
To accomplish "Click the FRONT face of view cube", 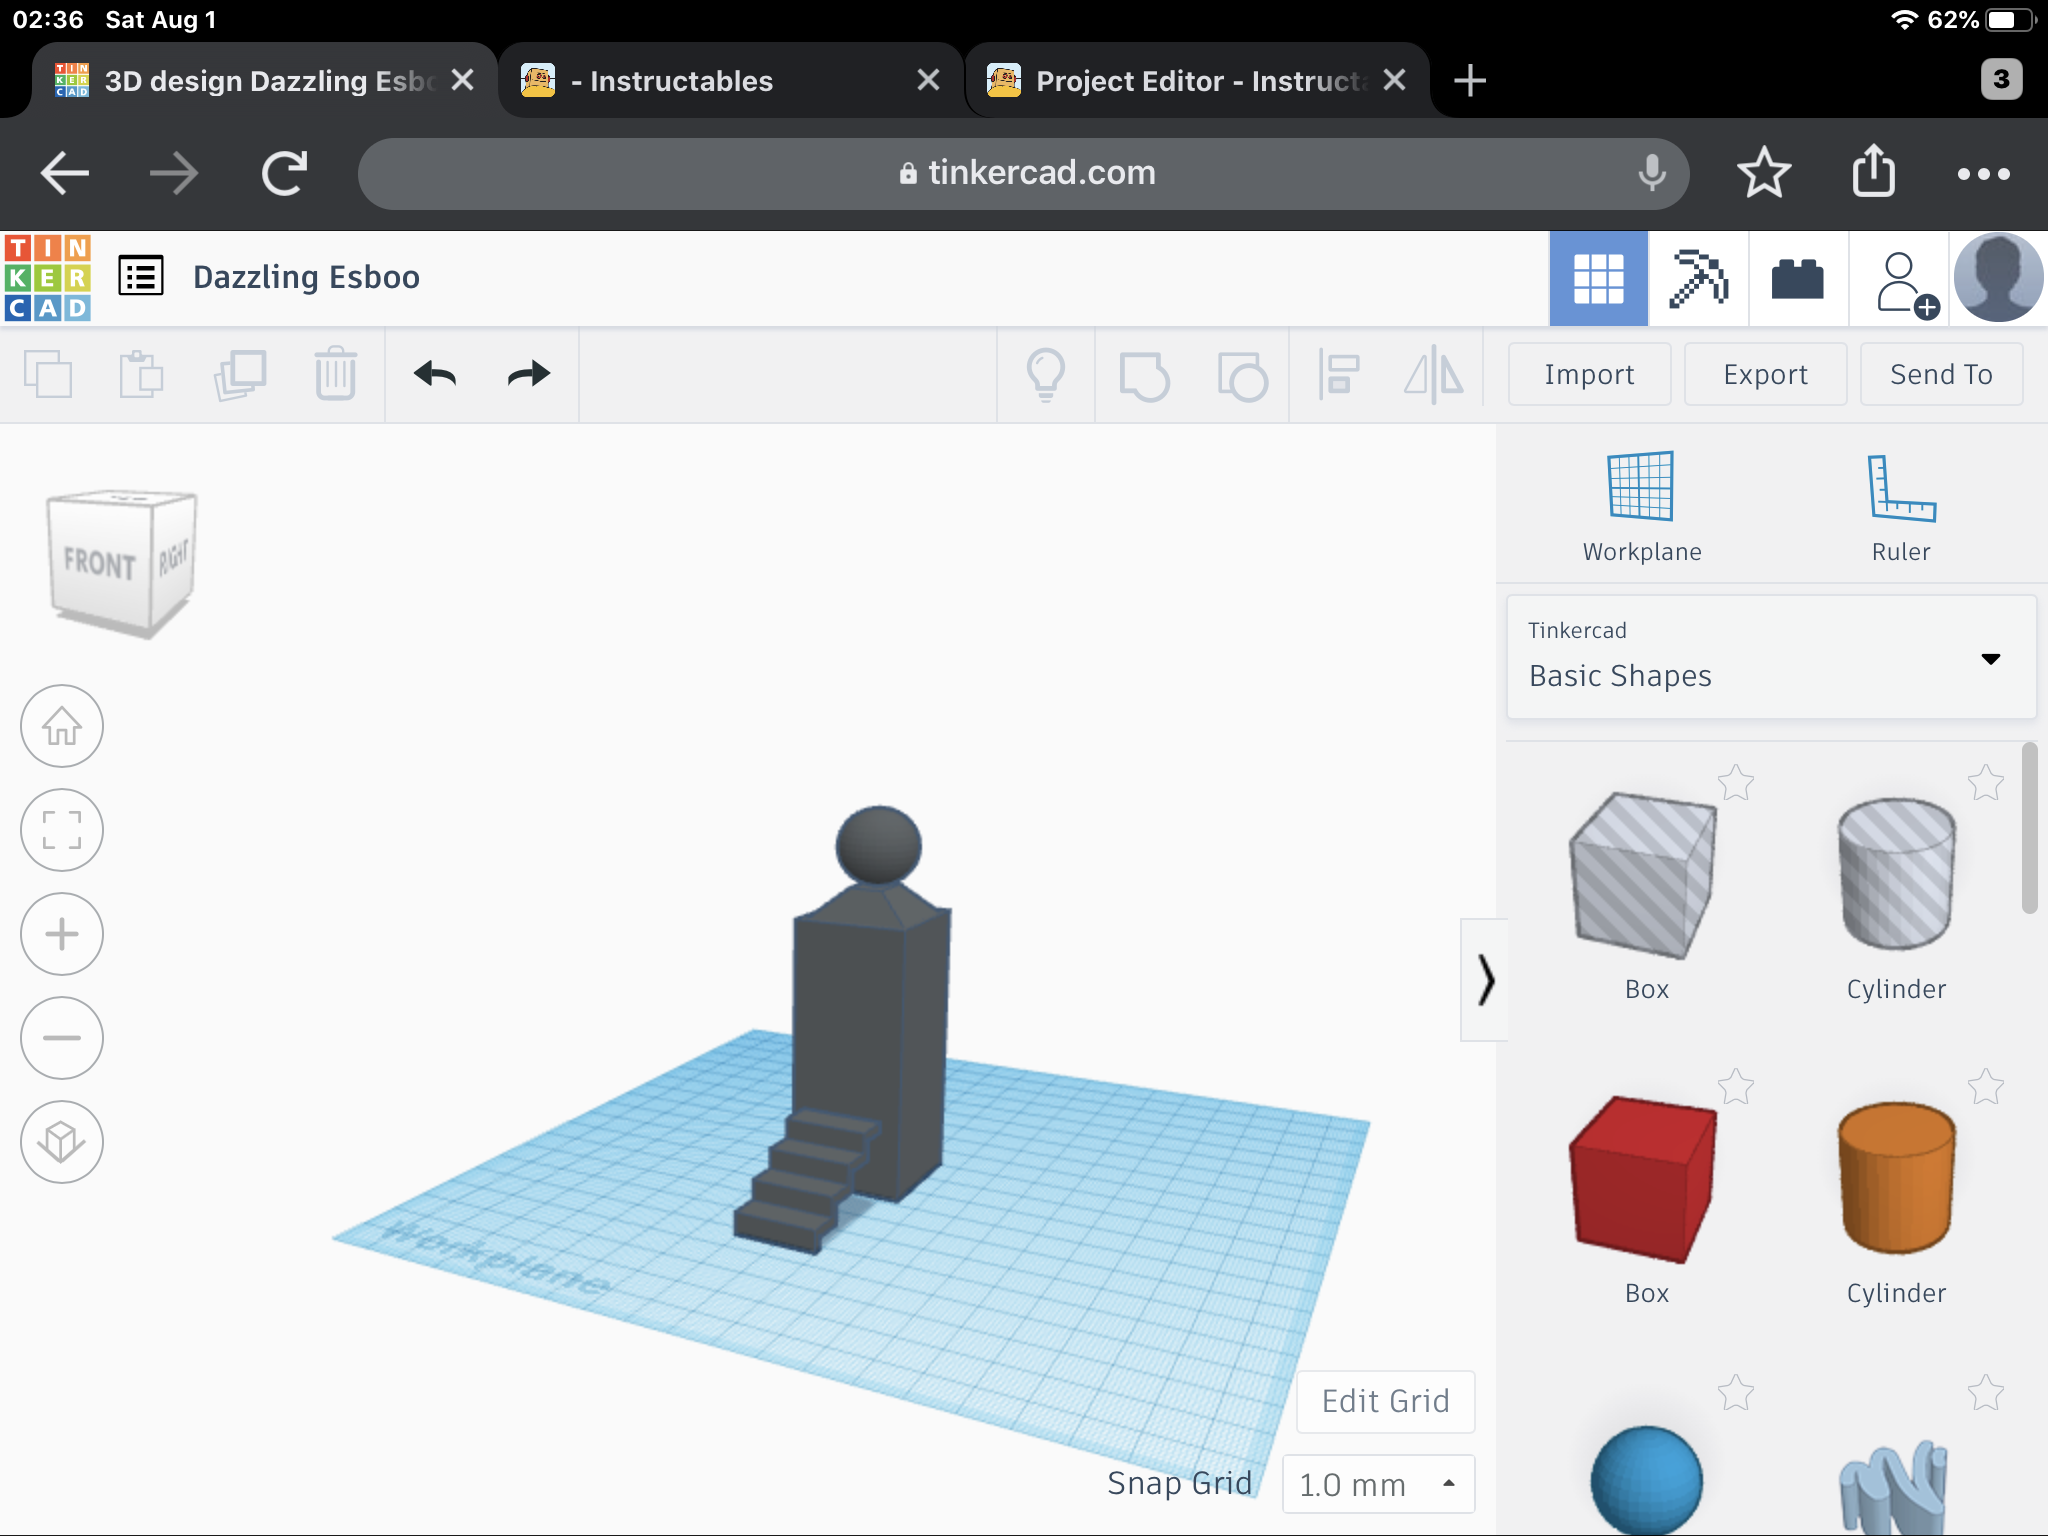I will 99,564.
